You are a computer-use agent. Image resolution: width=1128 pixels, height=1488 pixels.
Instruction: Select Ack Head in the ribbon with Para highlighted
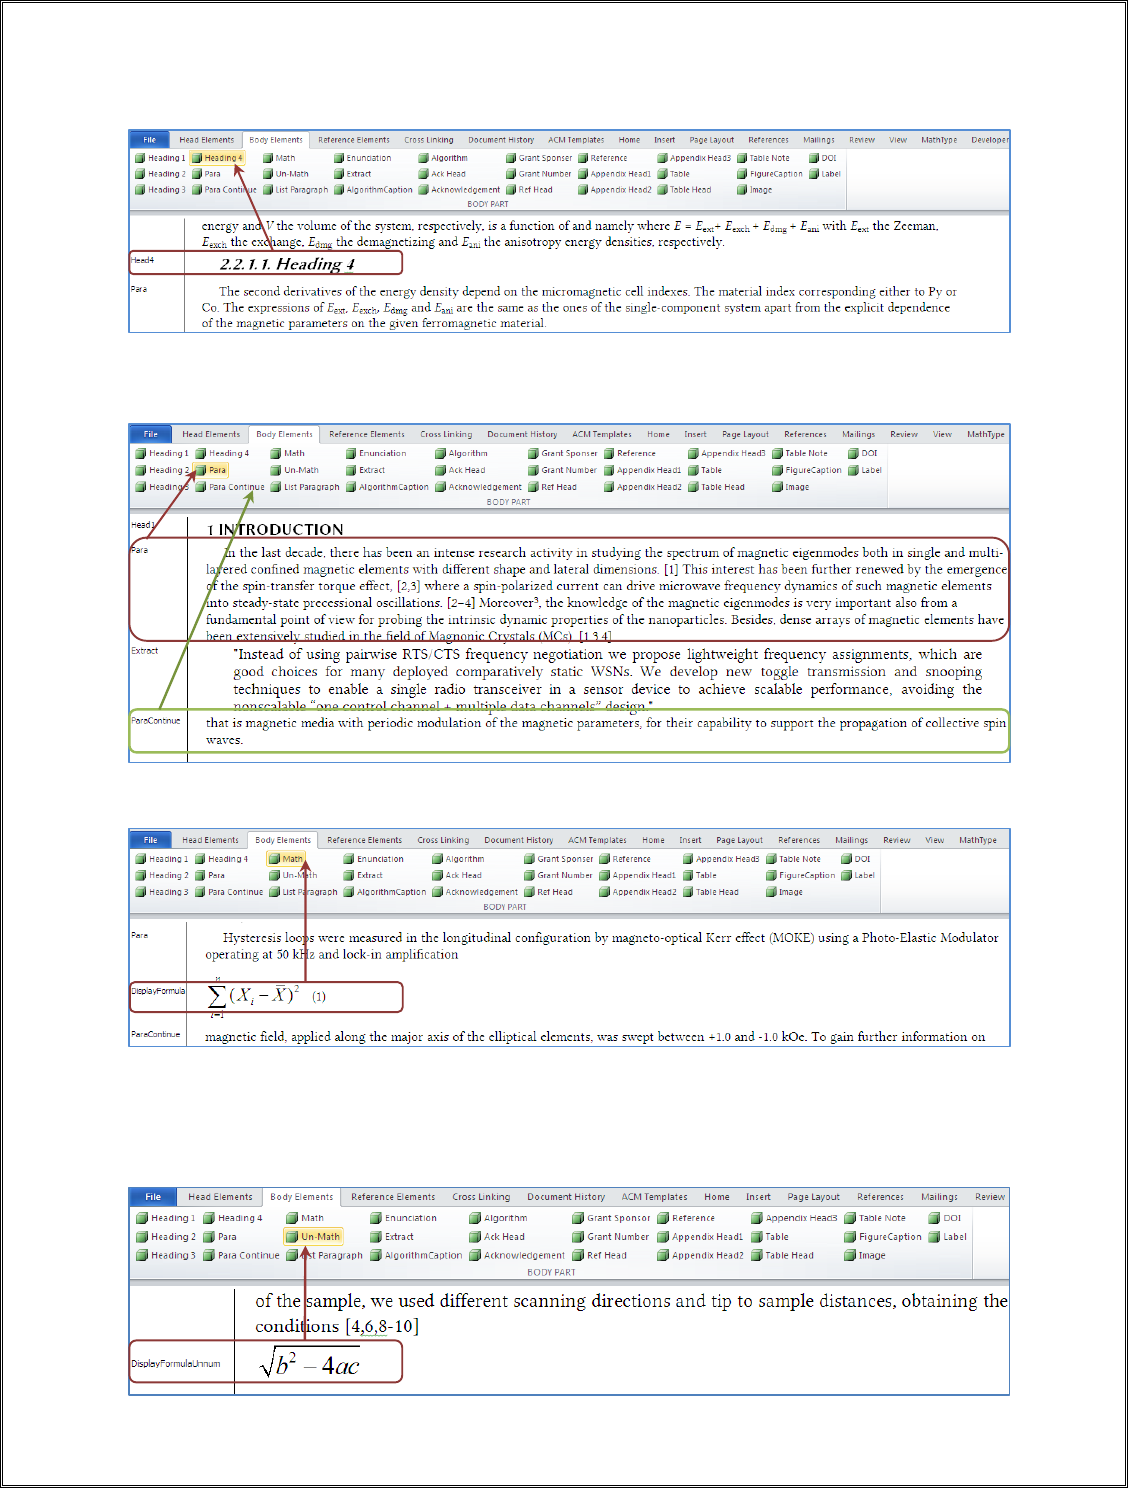click(x=460, y=470)
